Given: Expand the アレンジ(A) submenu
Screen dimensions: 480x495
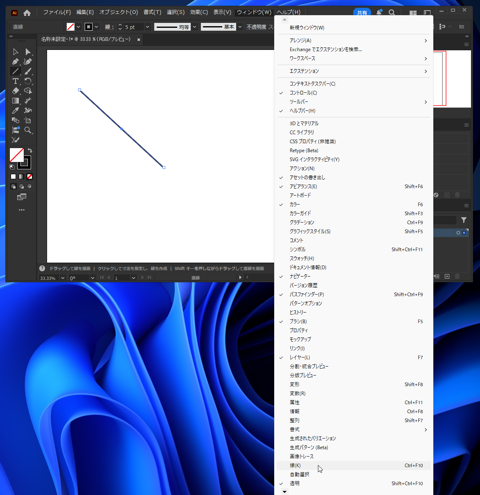Looking at the screenshot, I should coord(353,40).
